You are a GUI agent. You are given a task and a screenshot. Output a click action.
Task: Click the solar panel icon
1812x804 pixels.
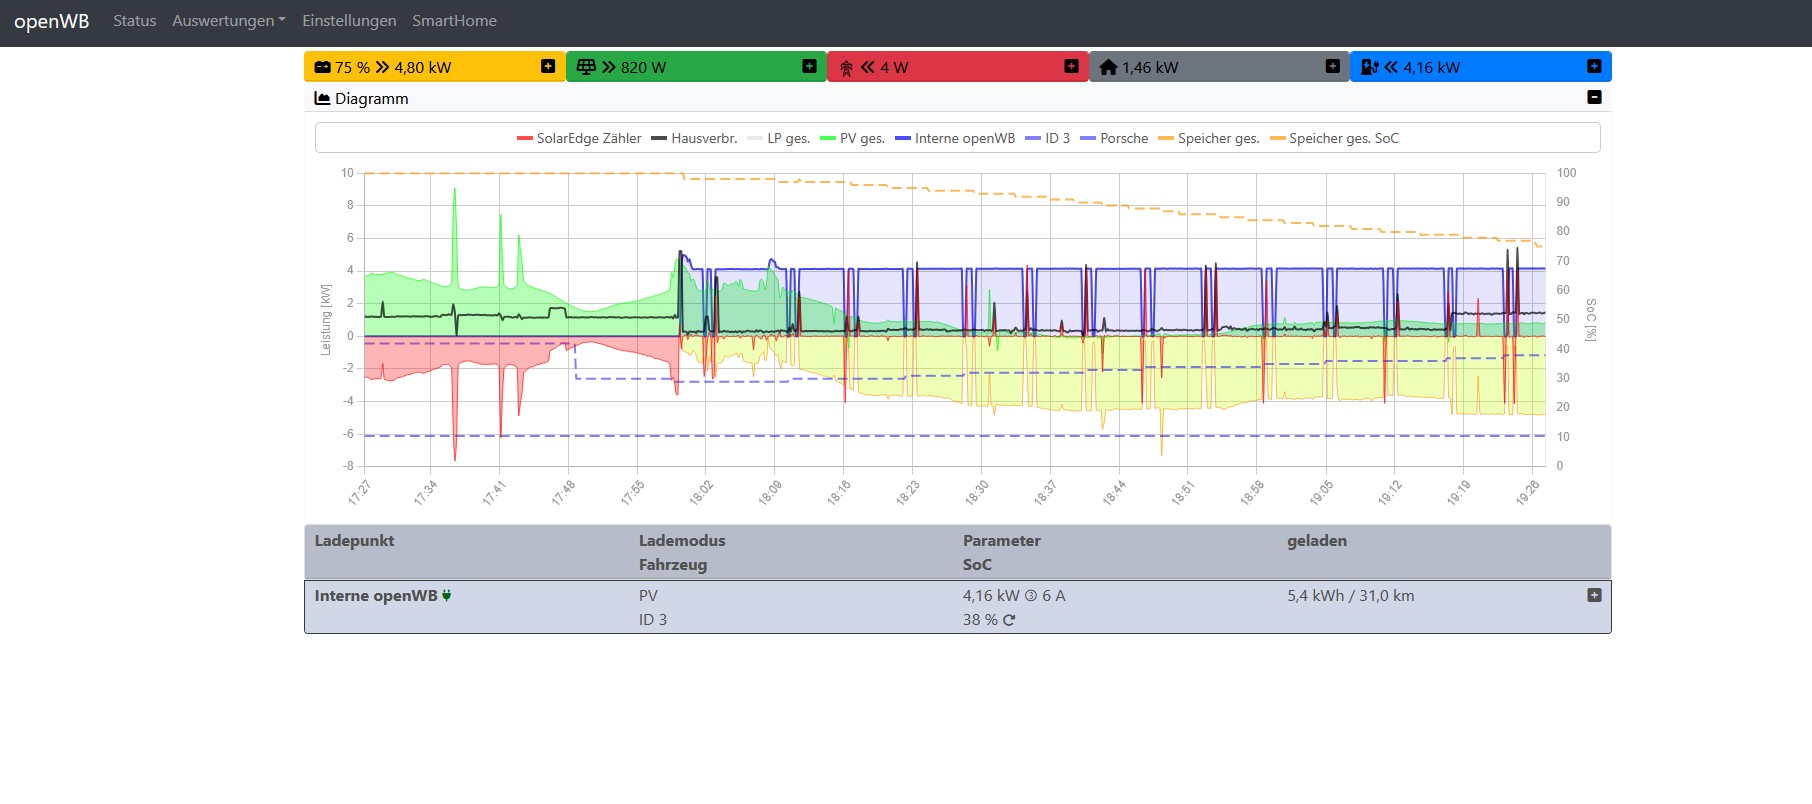click(586, 67)
